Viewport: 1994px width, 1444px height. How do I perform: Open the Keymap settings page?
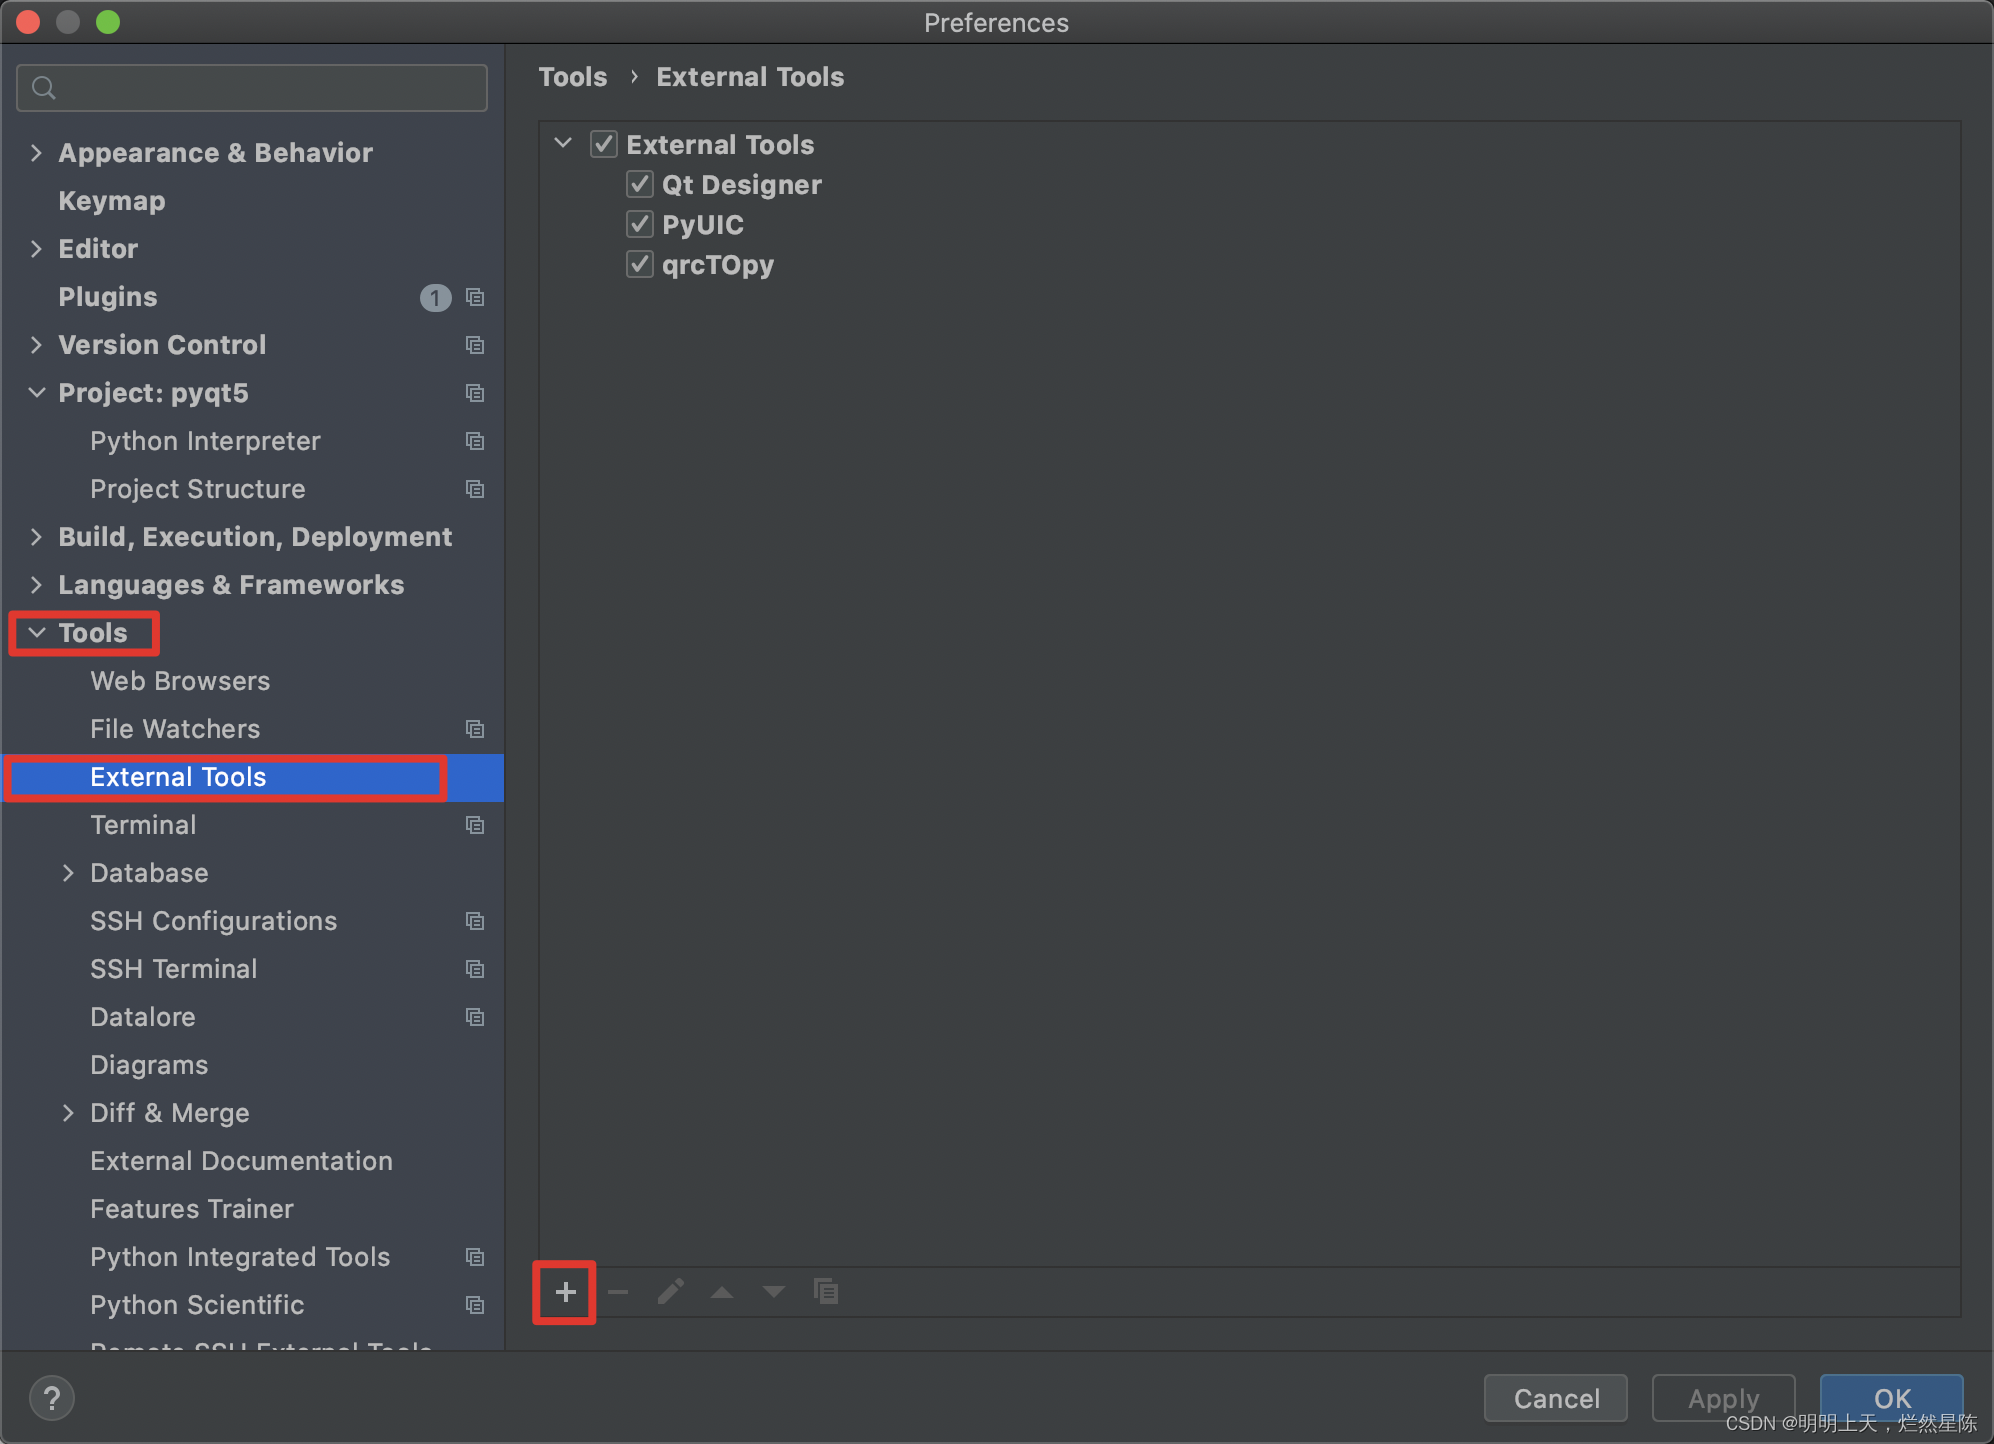(x=112, y=201)
